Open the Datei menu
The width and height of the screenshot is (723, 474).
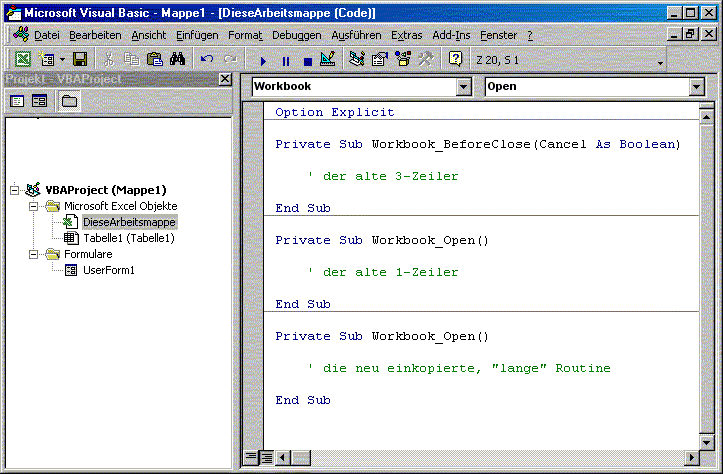47,35
